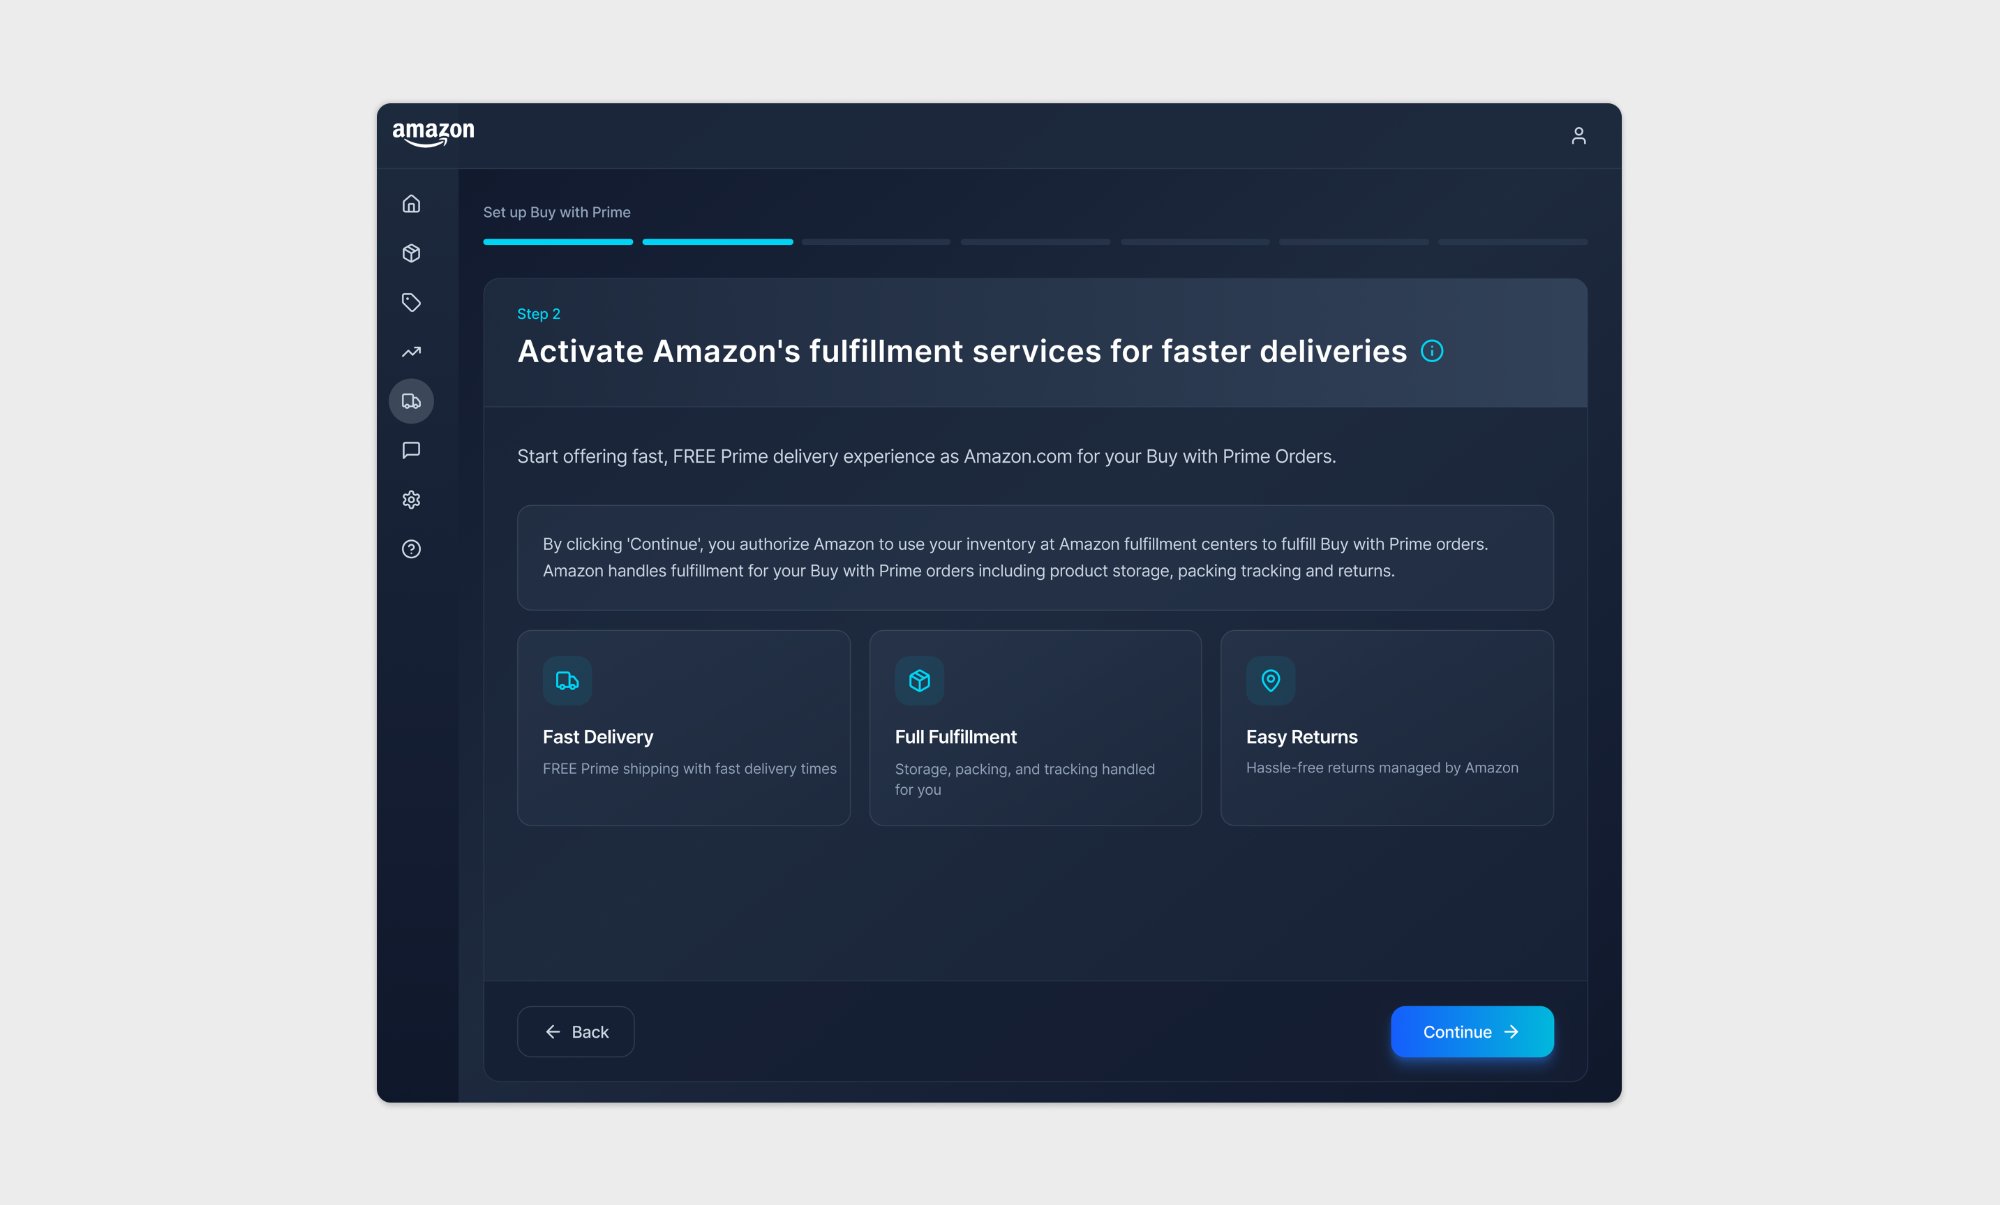Go to Home in sidebar
This screenshot has width=2000, height=1205.
[411, 204]
